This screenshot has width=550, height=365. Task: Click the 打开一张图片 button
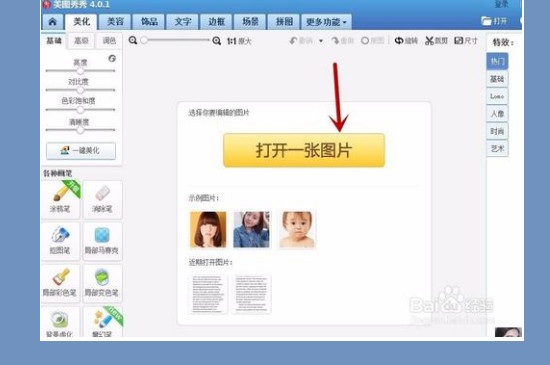click(304, 150)
